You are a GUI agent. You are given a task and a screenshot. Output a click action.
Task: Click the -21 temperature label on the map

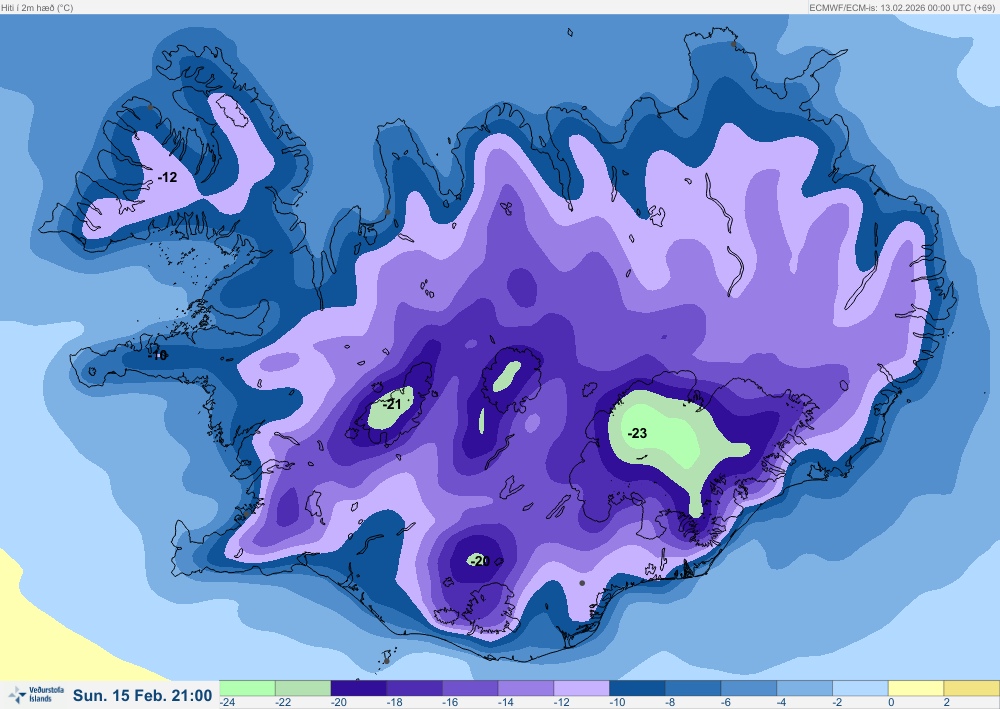[392, 404]
